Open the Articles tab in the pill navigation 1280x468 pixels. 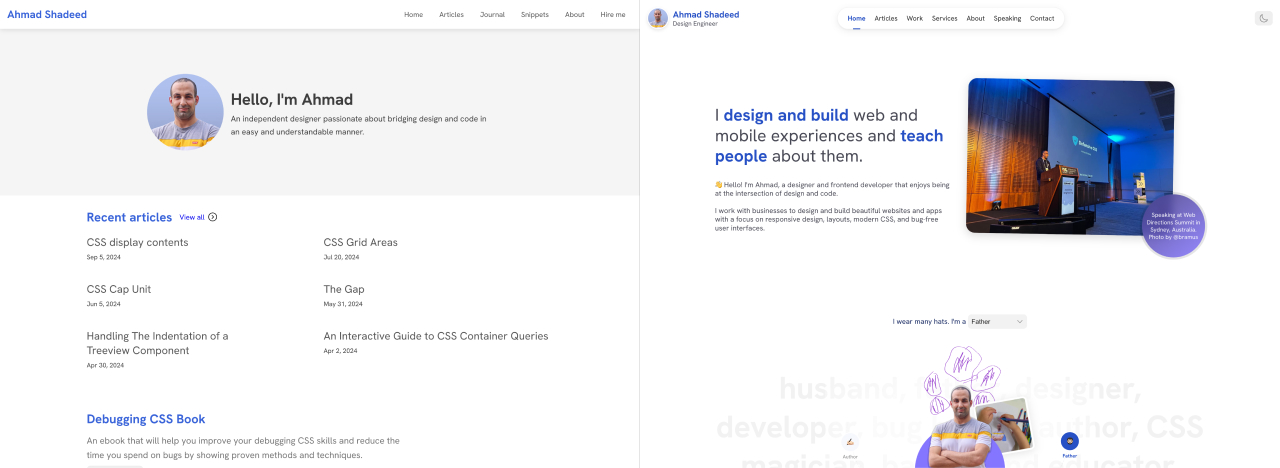pyautogui.click(x=886, y=18)
